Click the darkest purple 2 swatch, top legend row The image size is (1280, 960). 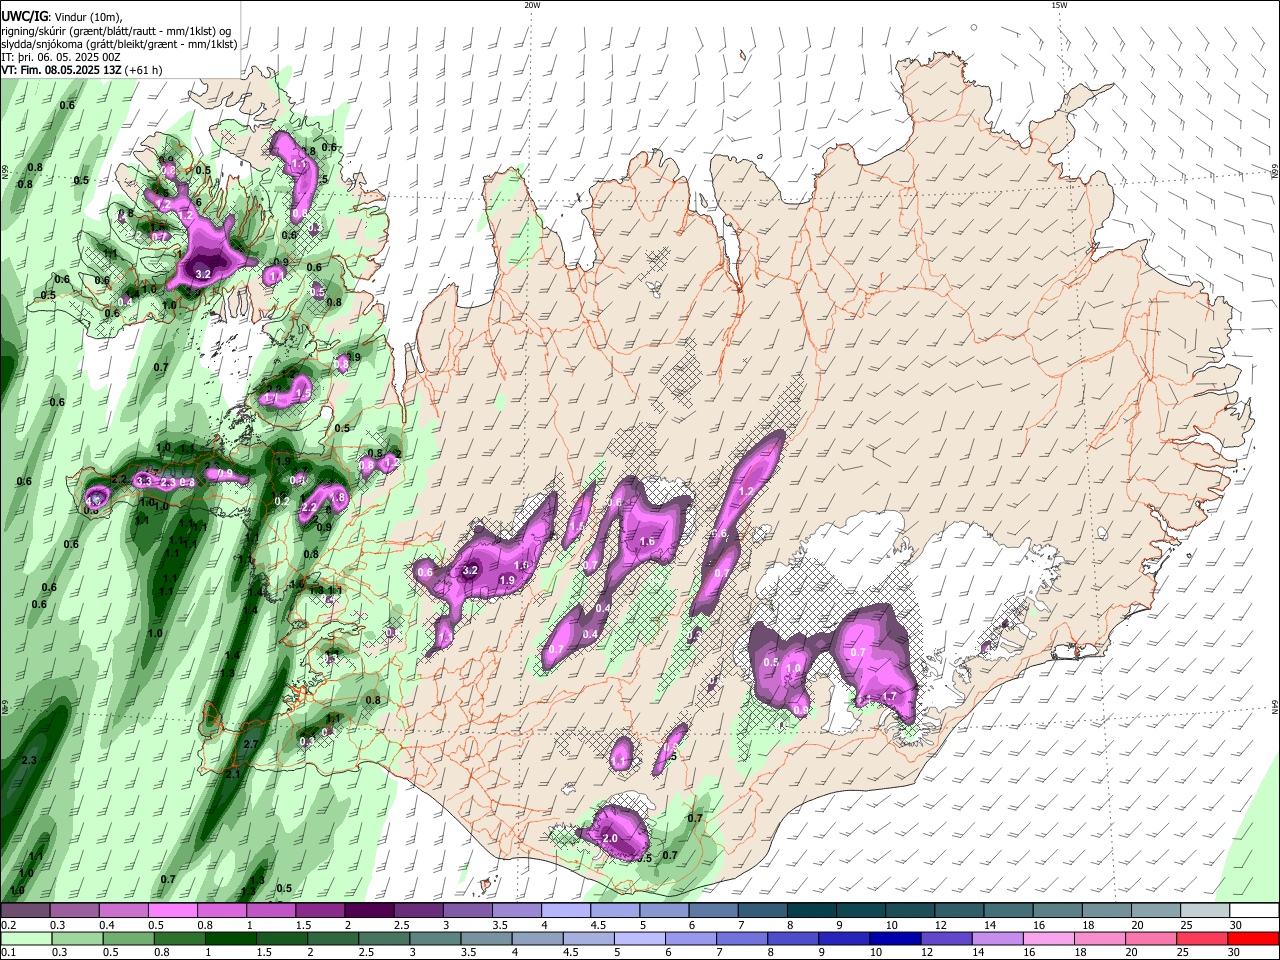coord(368,911)
